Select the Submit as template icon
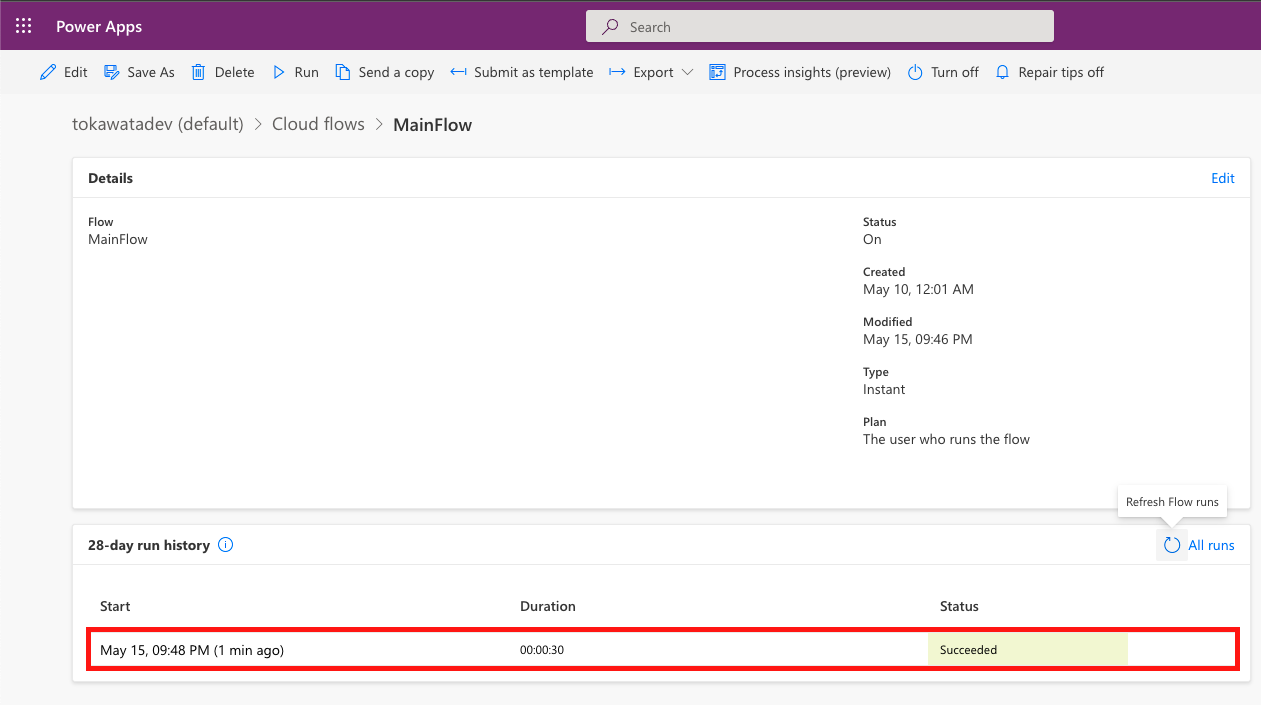This screenshot has width=1261, height=705. click(458, 72)
